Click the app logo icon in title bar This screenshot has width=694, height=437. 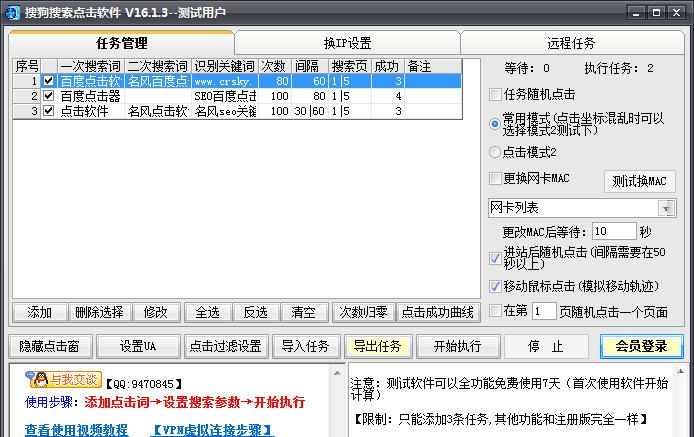[x=12, y=12]
